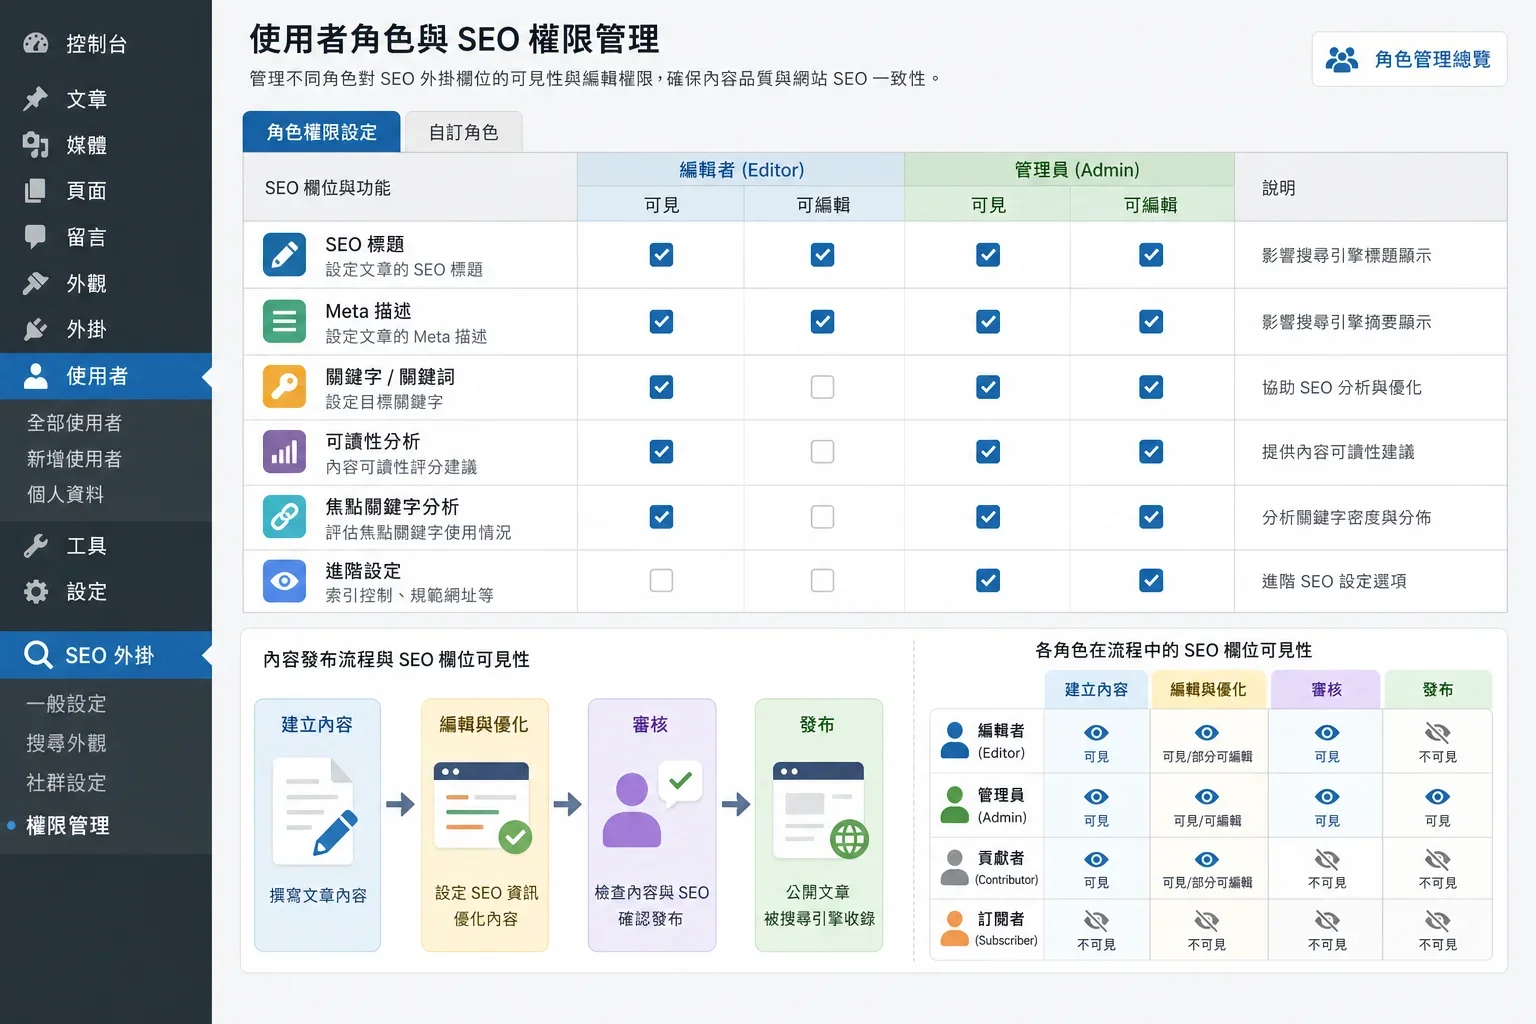
Task: Click the 外觀 appearance brush icon
Action: [36, 283]
